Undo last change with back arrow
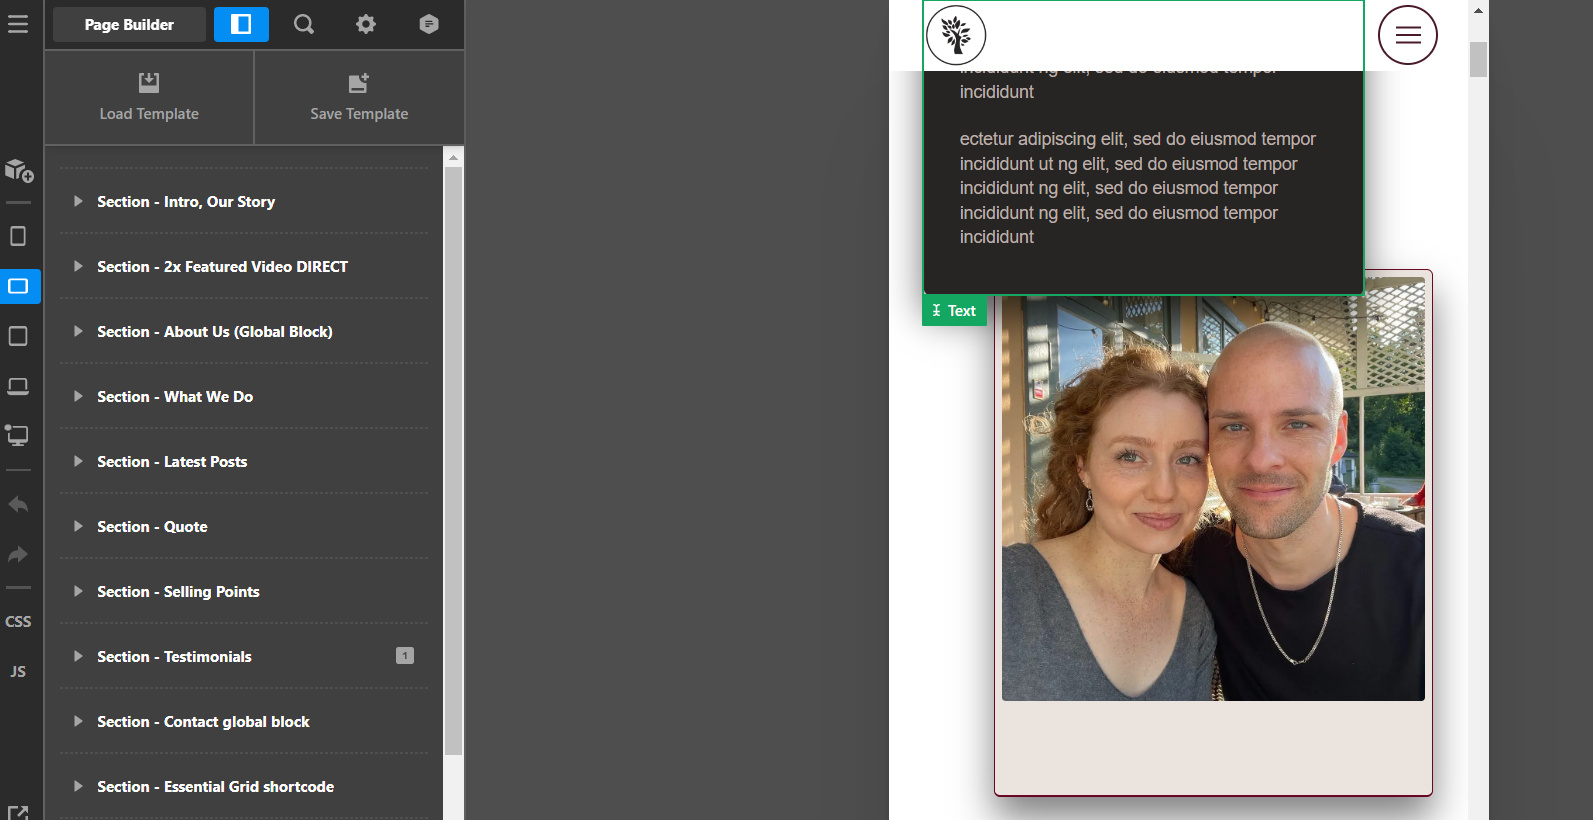This screenshot has width=1593, height=820. point(18,505)
